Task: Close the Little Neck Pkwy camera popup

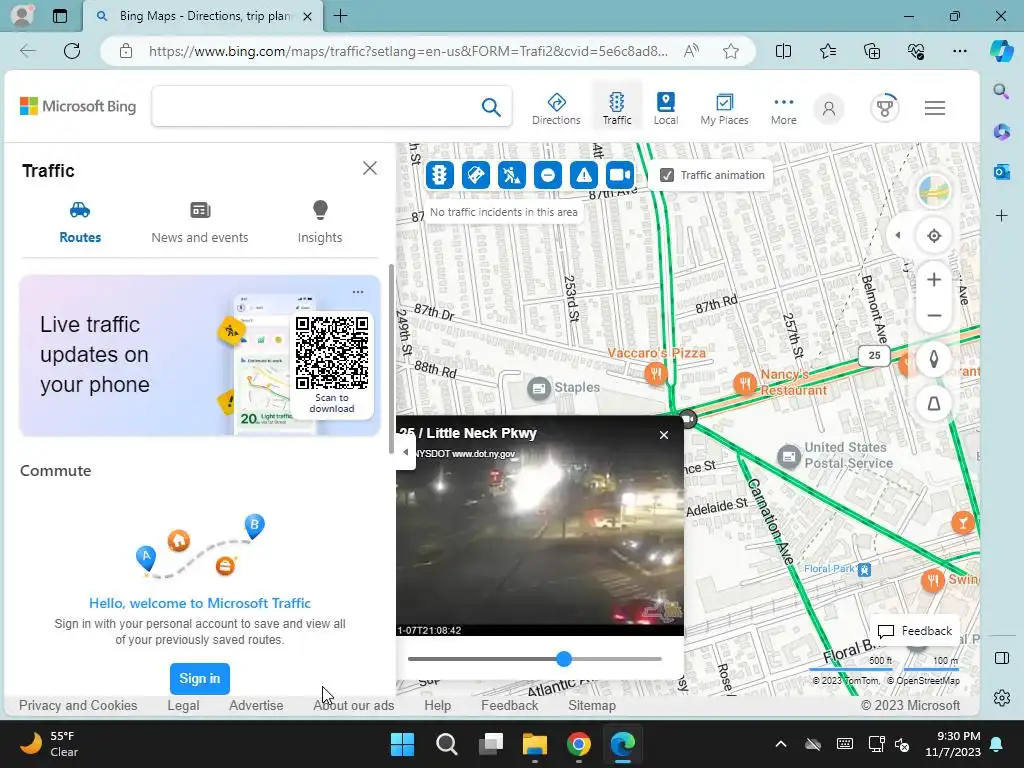Action: 664,435
